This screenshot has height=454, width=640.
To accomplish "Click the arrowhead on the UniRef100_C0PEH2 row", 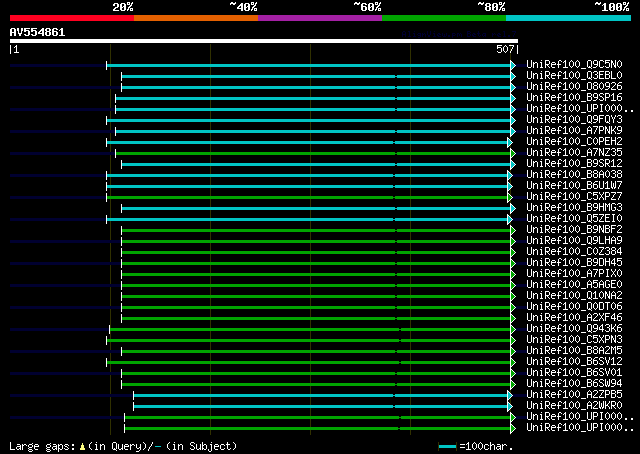I will click(510, 142).
